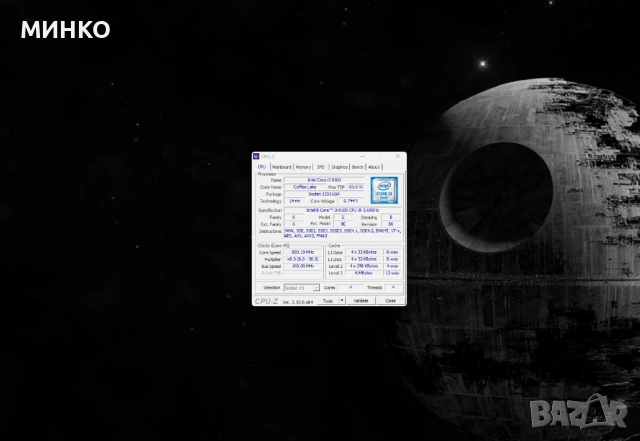This screenshot has width=640, height=441.
Task: Click the Stepping value field
Action: [391, 218]
